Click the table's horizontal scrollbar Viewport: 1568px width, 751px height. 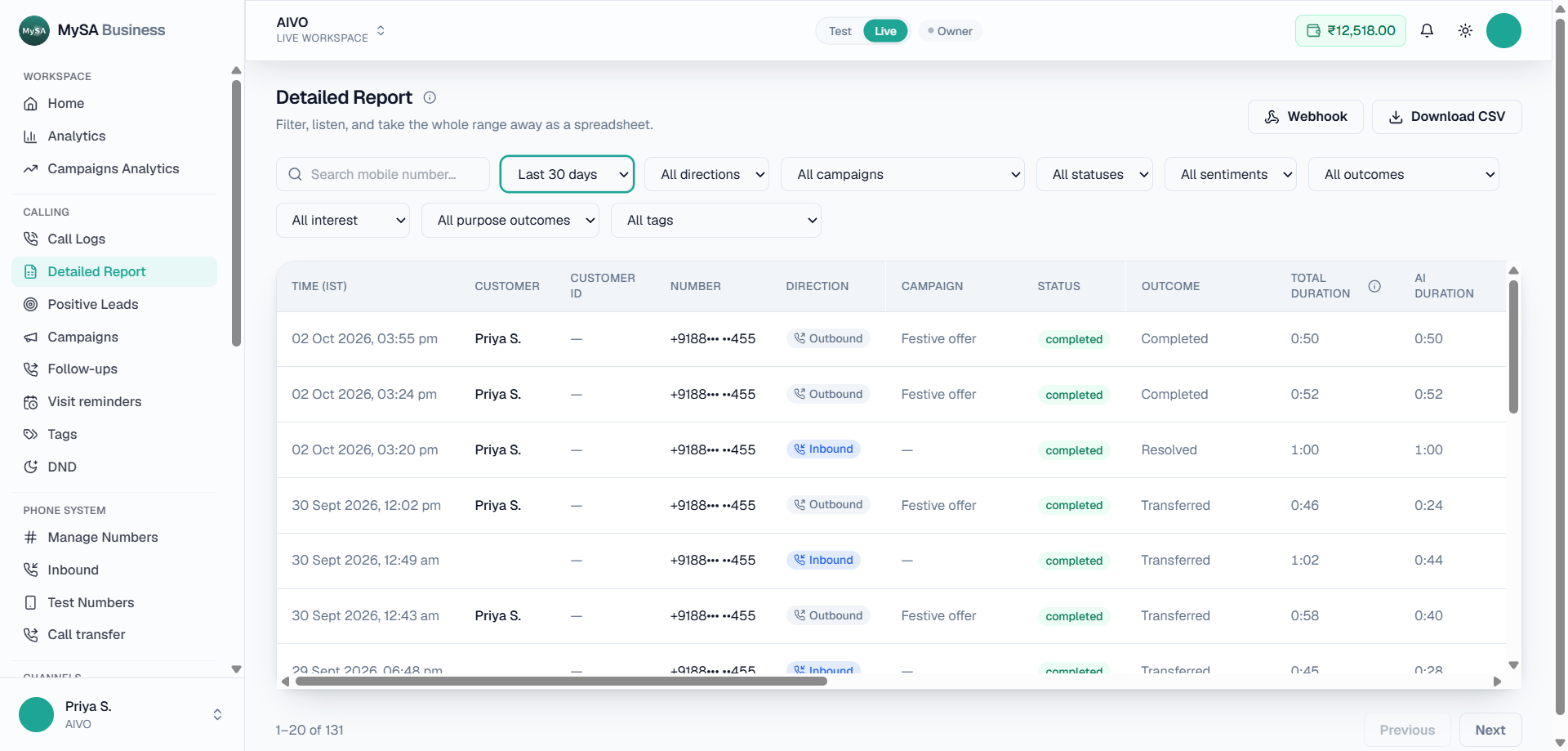tap(561, 681)
